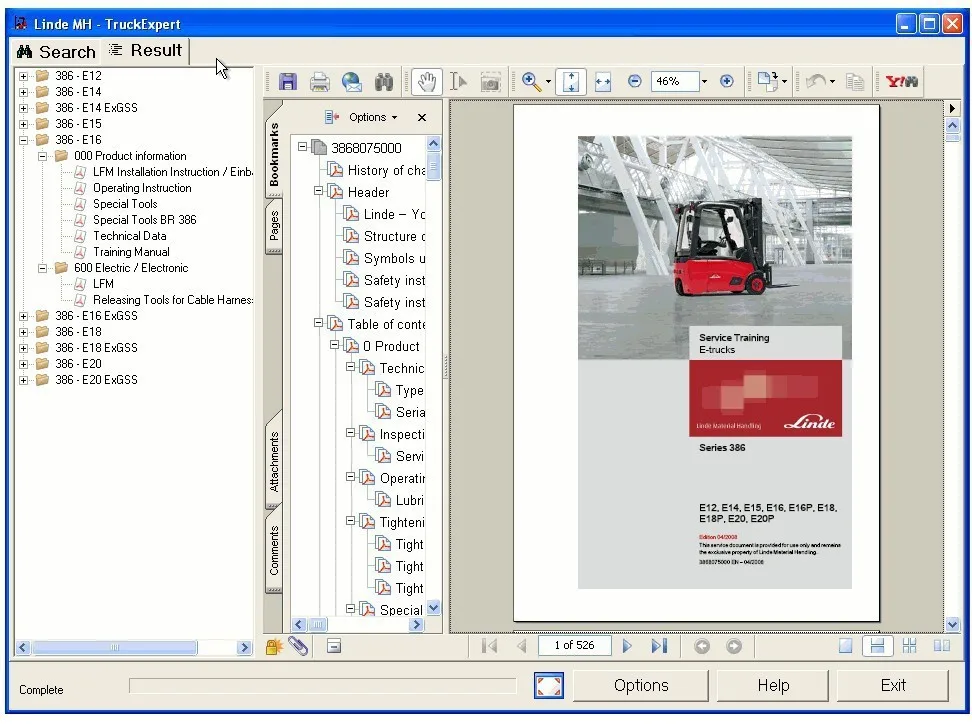Open the zoom percentage dropdown
This screenshot has height=724, width=972.
[704, 81]
